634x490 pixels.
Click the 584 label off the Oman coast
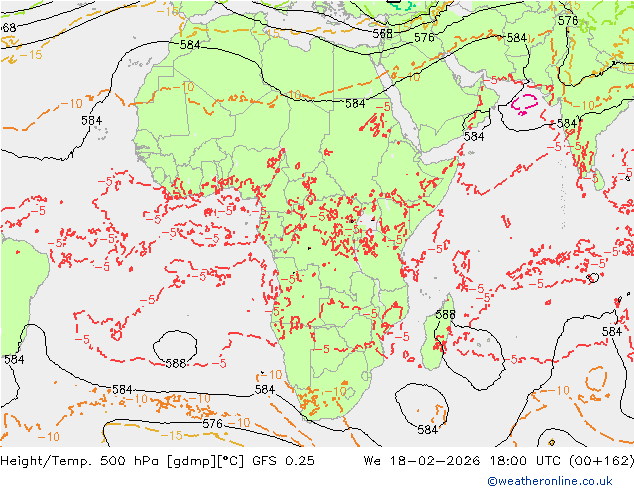click(474, 136)
